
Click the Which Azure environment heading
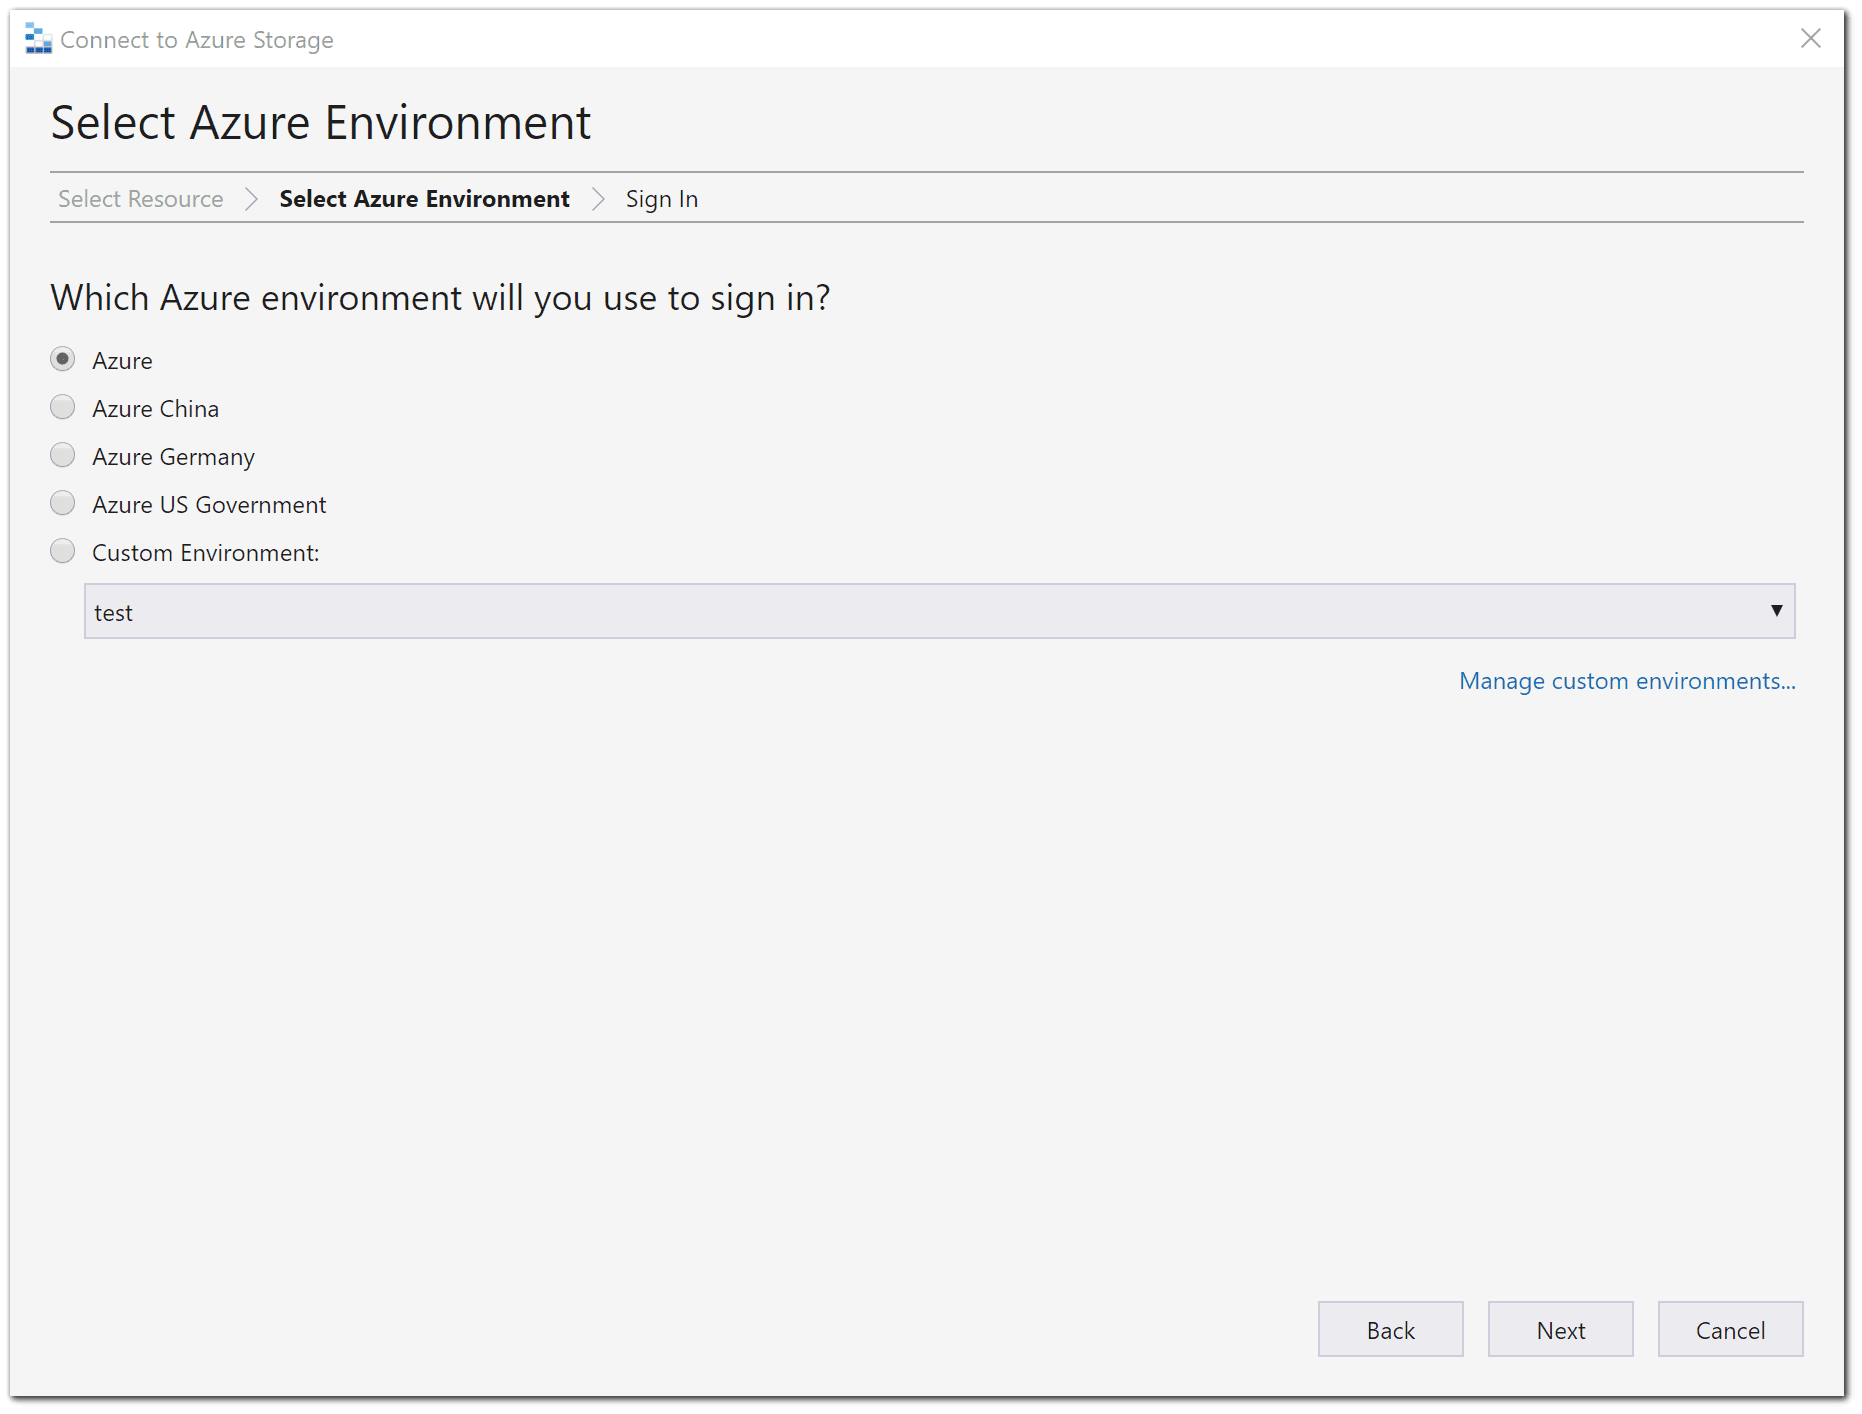pyautogui.click(x=440, y=297)
